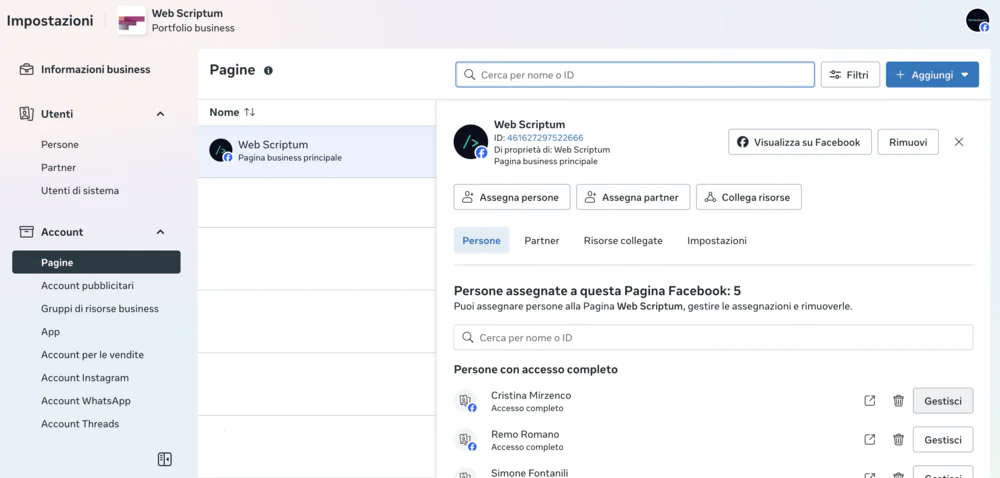The width and height of the screenshot is (1000, 478).
Task: Open Partner in the sidebar
Action: click(59, 168)
